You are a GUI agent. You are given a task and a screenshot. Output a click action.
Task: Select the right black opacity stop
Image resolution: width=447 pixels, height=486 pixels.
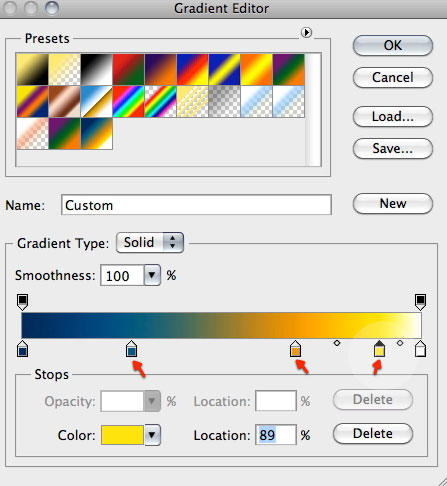(420, 302)
